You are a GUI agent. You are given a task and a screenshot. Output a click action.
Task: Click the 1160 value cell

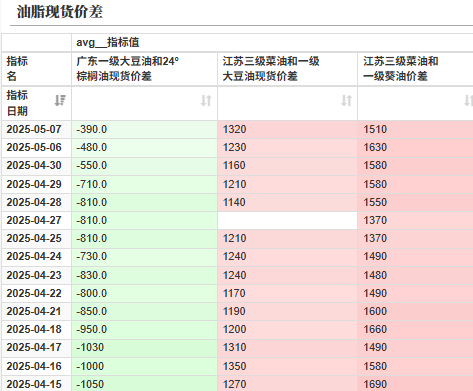(287, 165)
